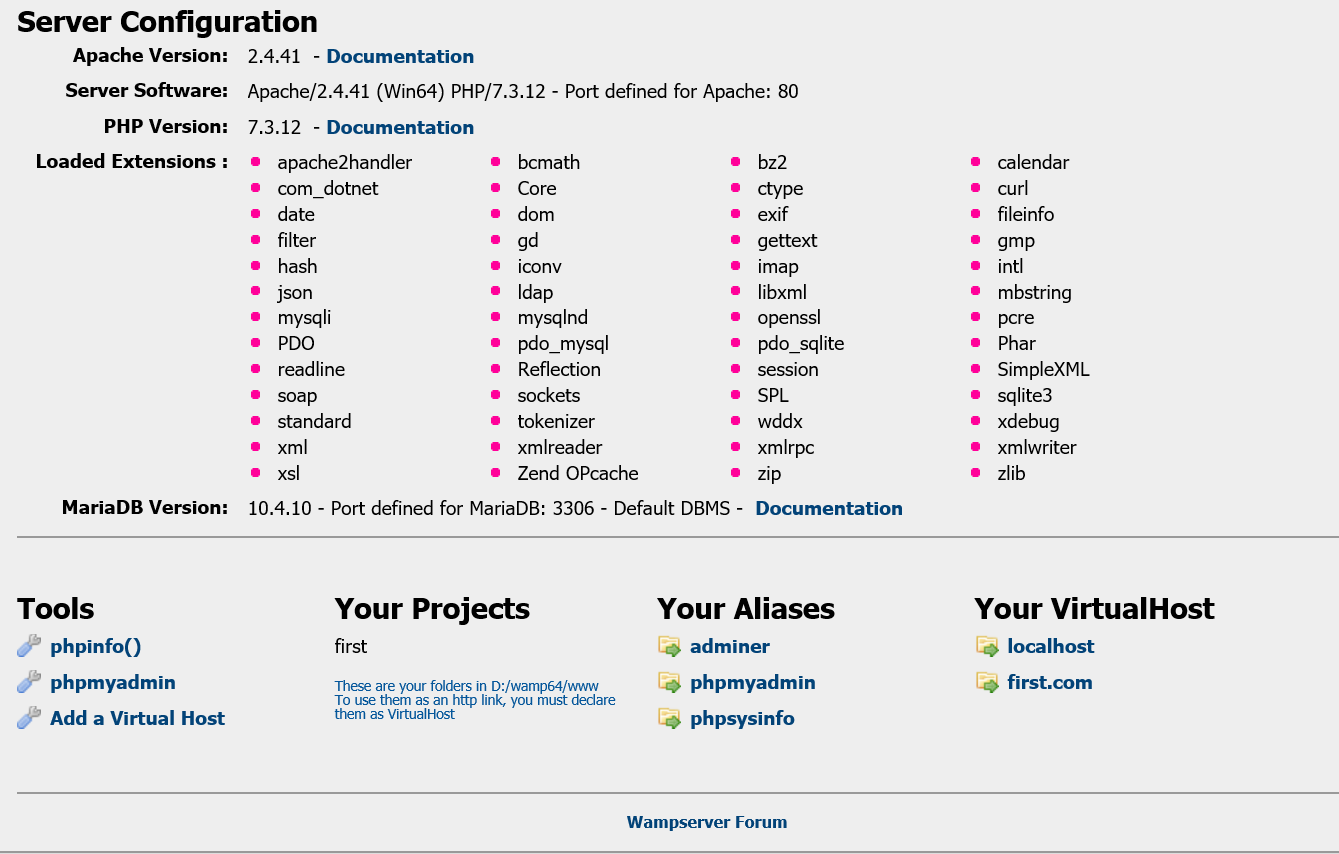This screenshot has height=854, width=1339.
Task: Open the Wampserver Forum link
Action: click(707, 821)
